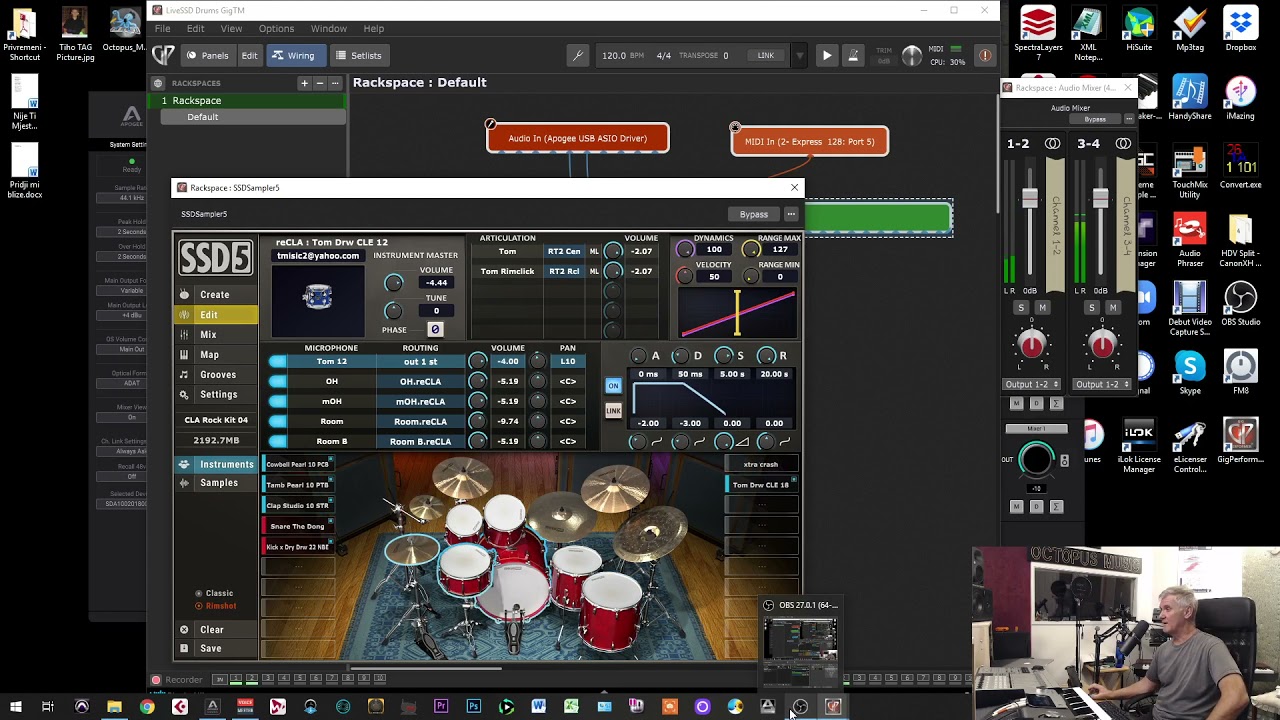Toggle the metronome icon

point(853,56)
